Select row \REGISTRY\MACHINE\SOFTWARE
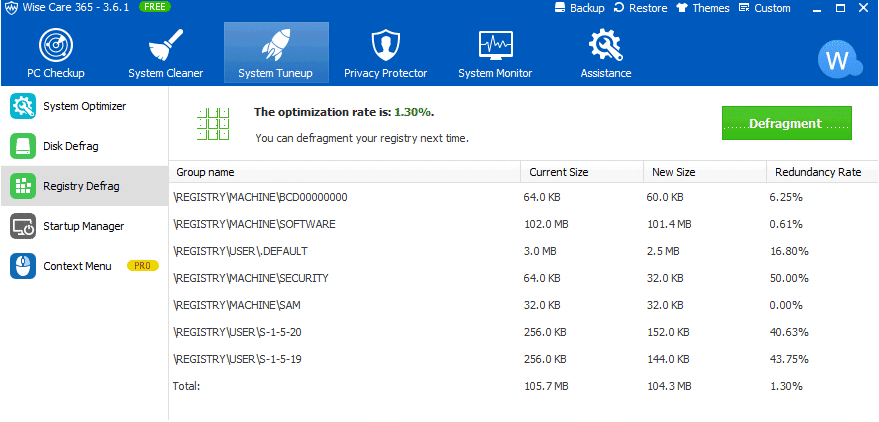This screenshot has height=422, width=879. [x=523, y=224]
